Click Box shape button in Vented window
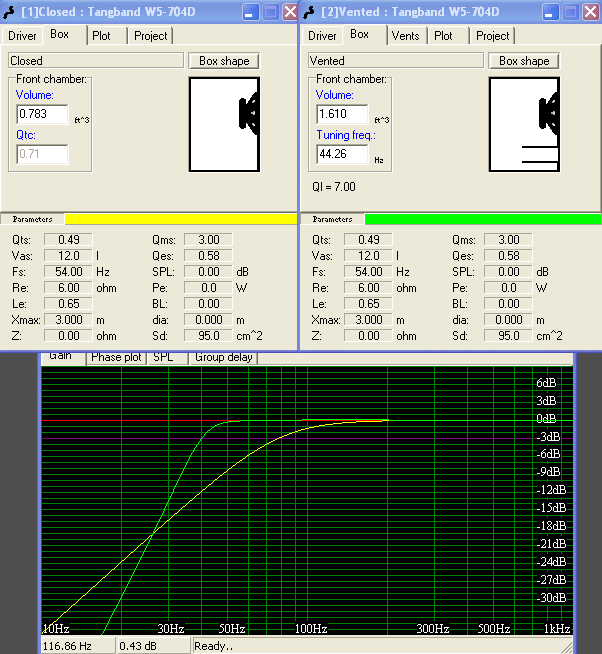 point(524,61)
